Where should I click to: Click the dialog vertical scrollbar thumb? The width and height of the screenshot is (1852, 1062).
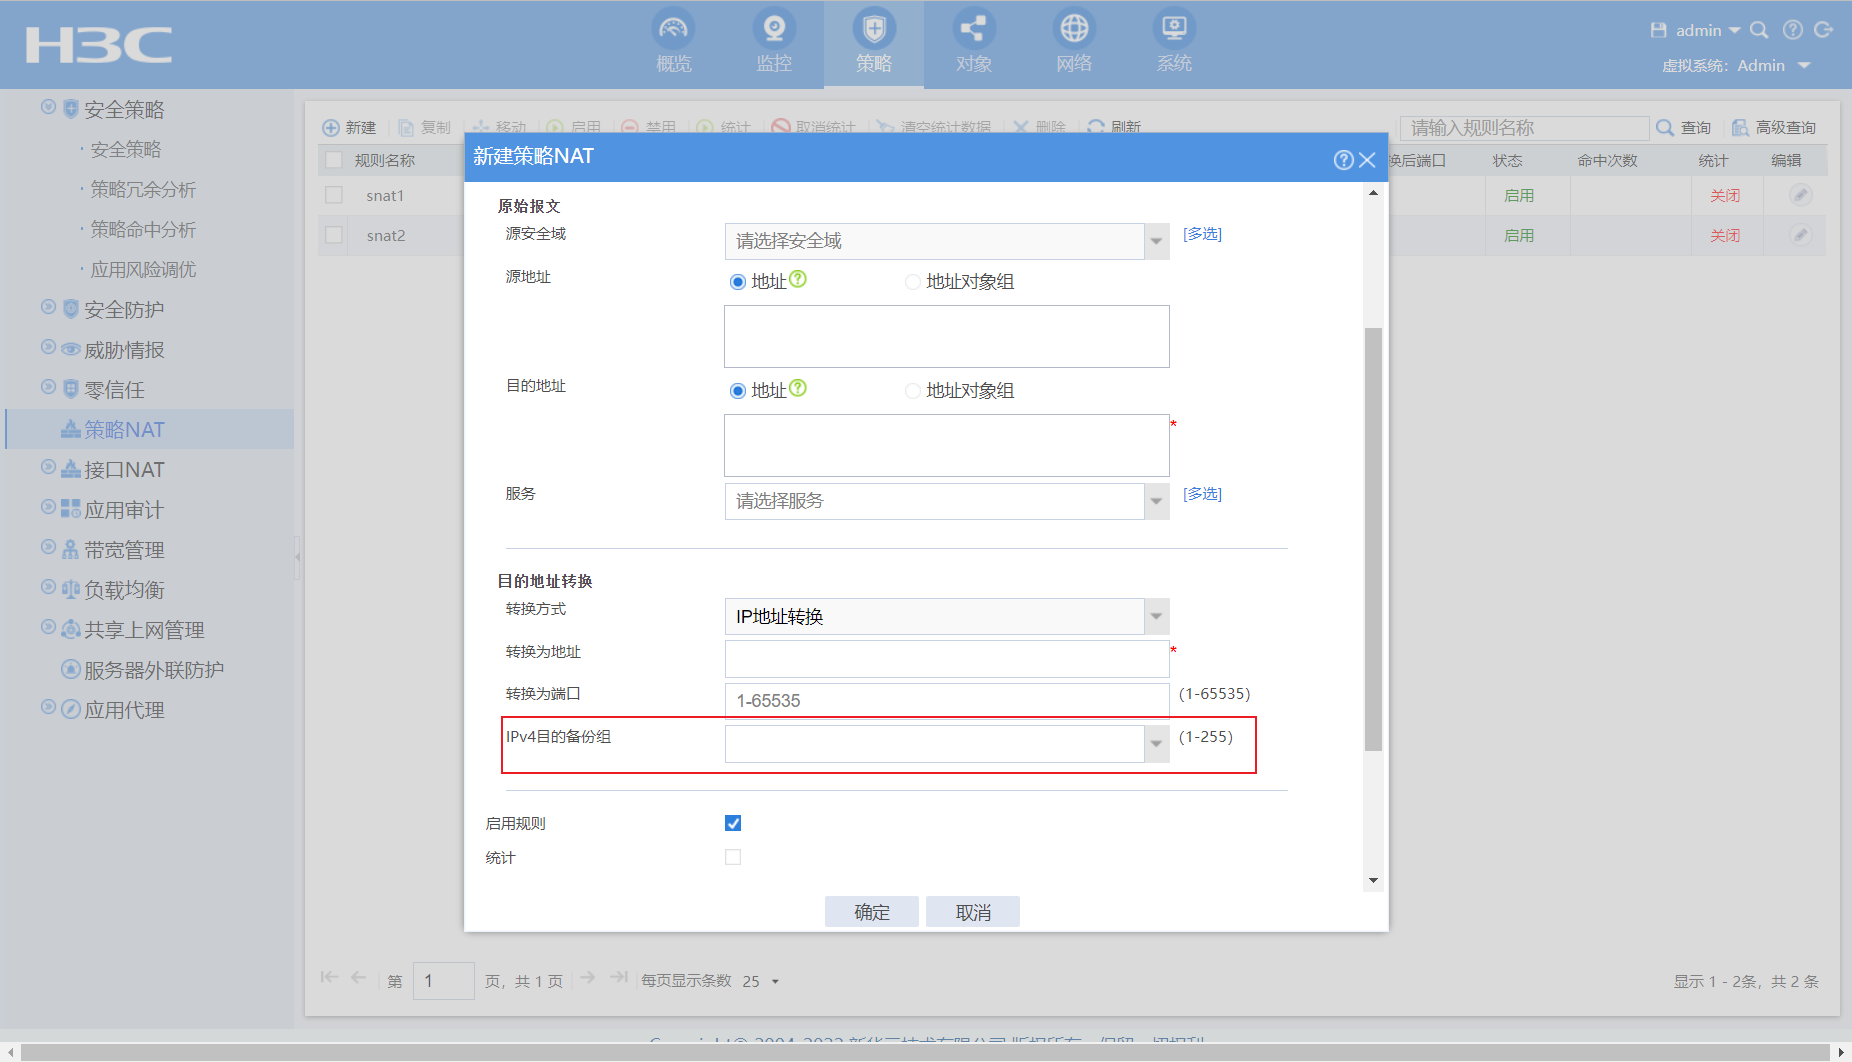point(1374,539)
